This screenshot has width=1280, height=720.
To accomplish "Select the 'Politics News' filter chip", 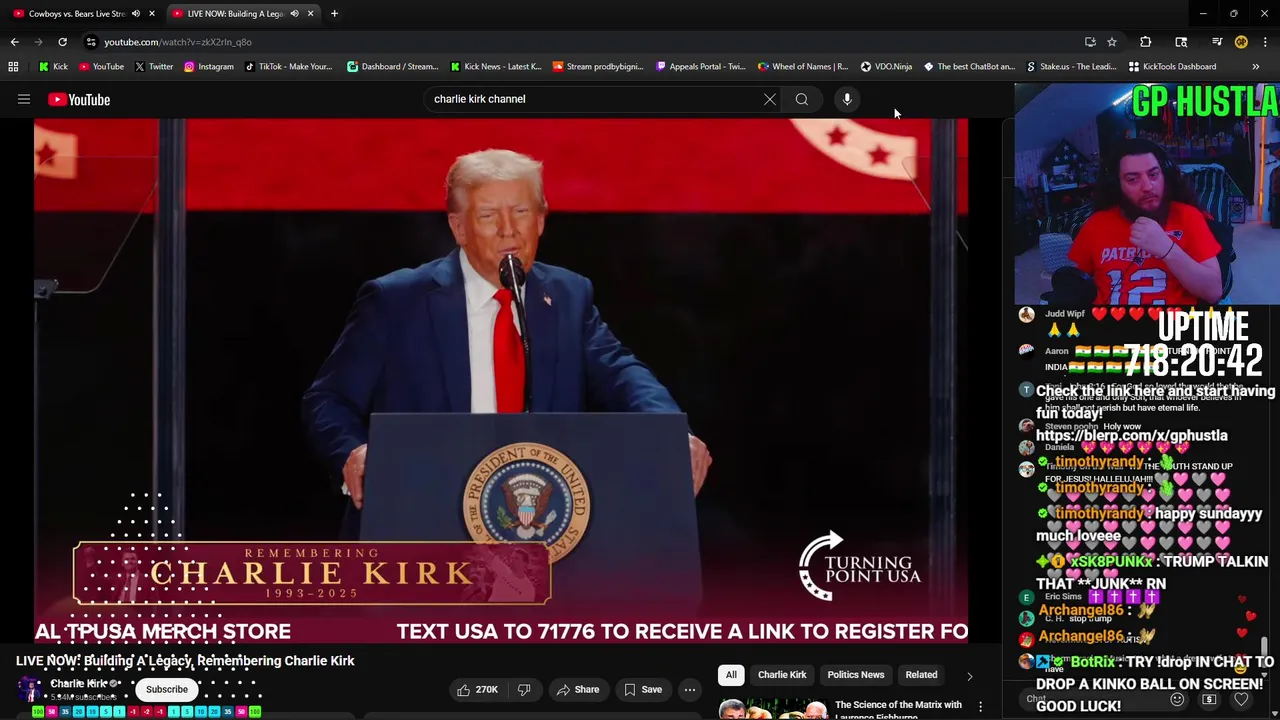I will click(x=856, y=674).
